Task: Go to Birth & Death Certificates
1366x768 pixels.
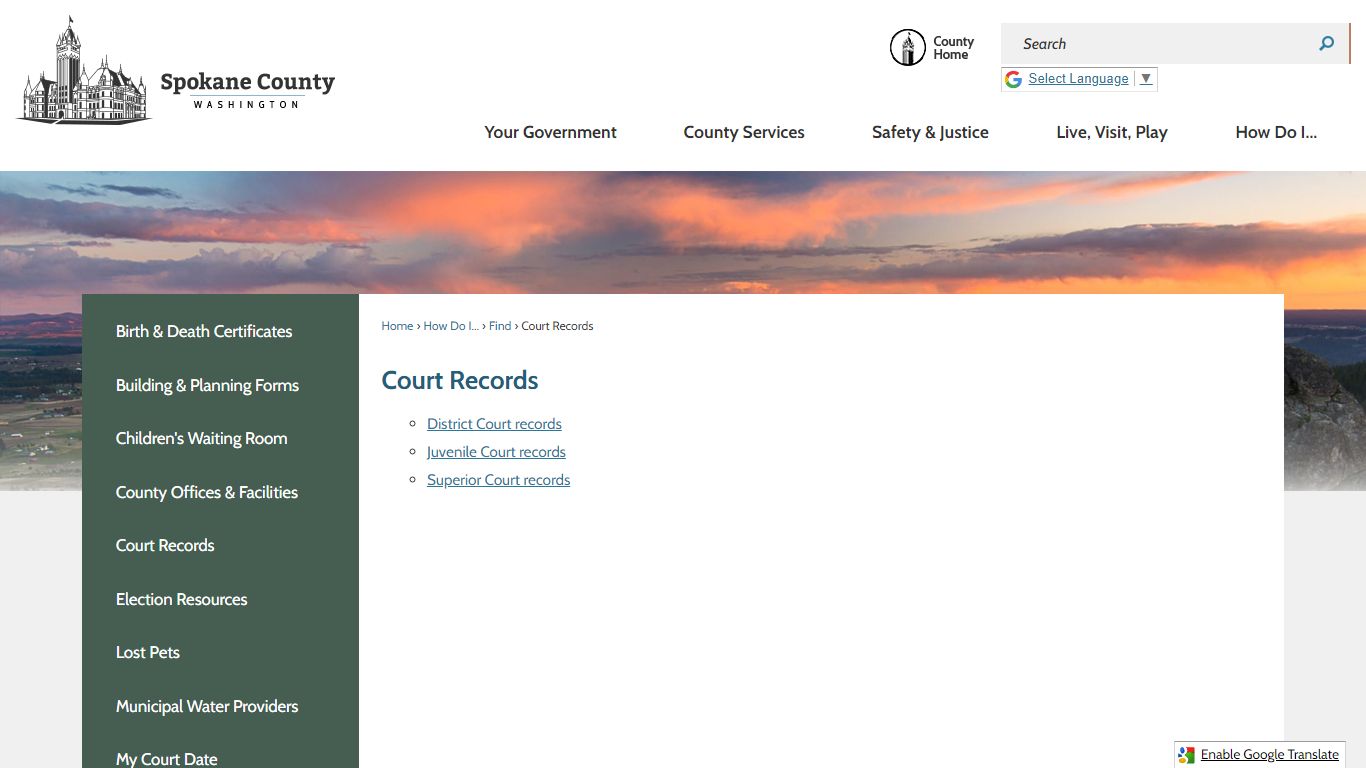Action: (204, 331)
